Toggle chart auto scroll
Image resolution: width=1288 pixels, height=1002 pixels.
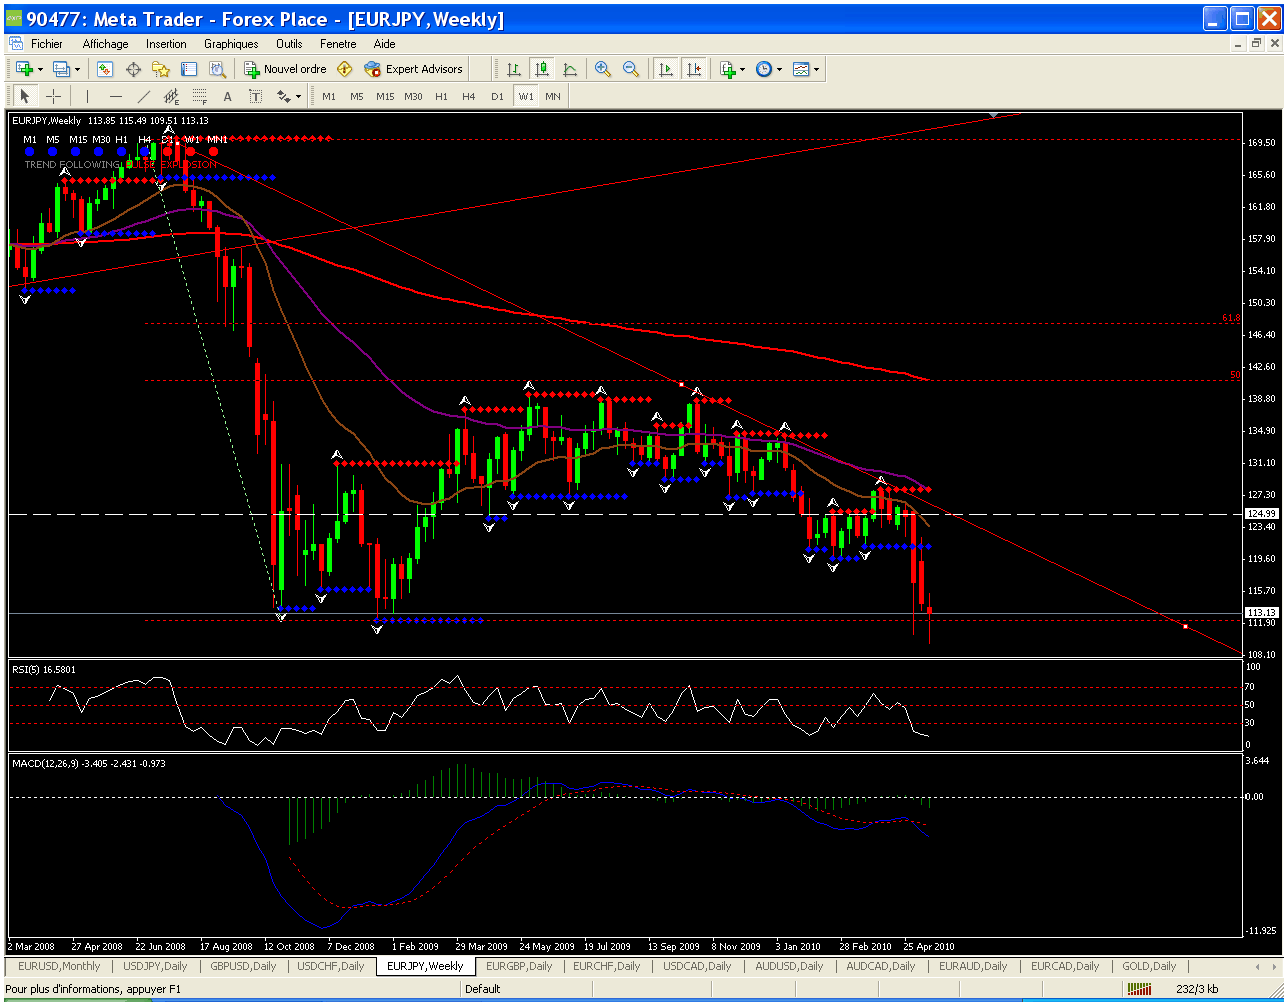[665, 69]
